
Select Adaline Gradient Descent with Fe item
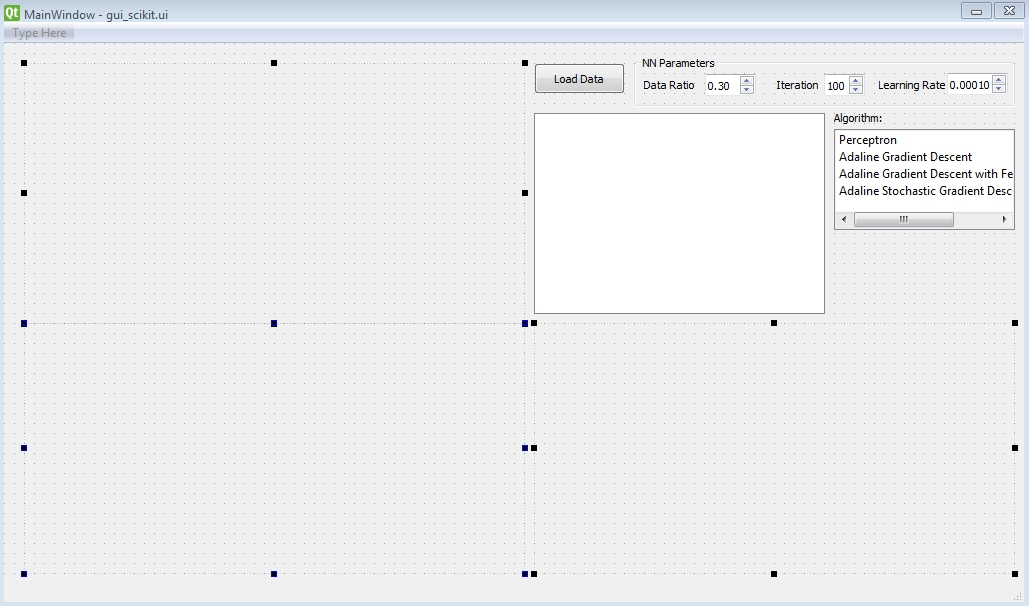coord(922,174)
